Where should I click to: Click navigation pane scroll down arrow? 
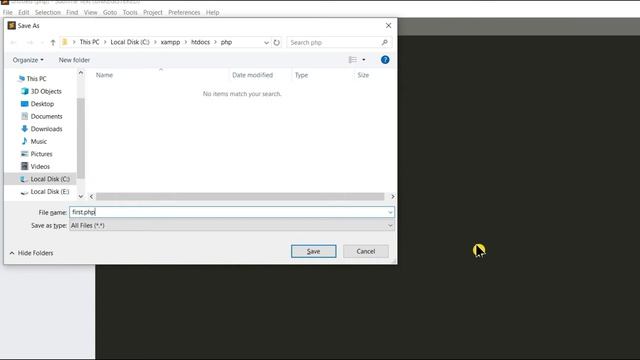[x=81, y=196]
